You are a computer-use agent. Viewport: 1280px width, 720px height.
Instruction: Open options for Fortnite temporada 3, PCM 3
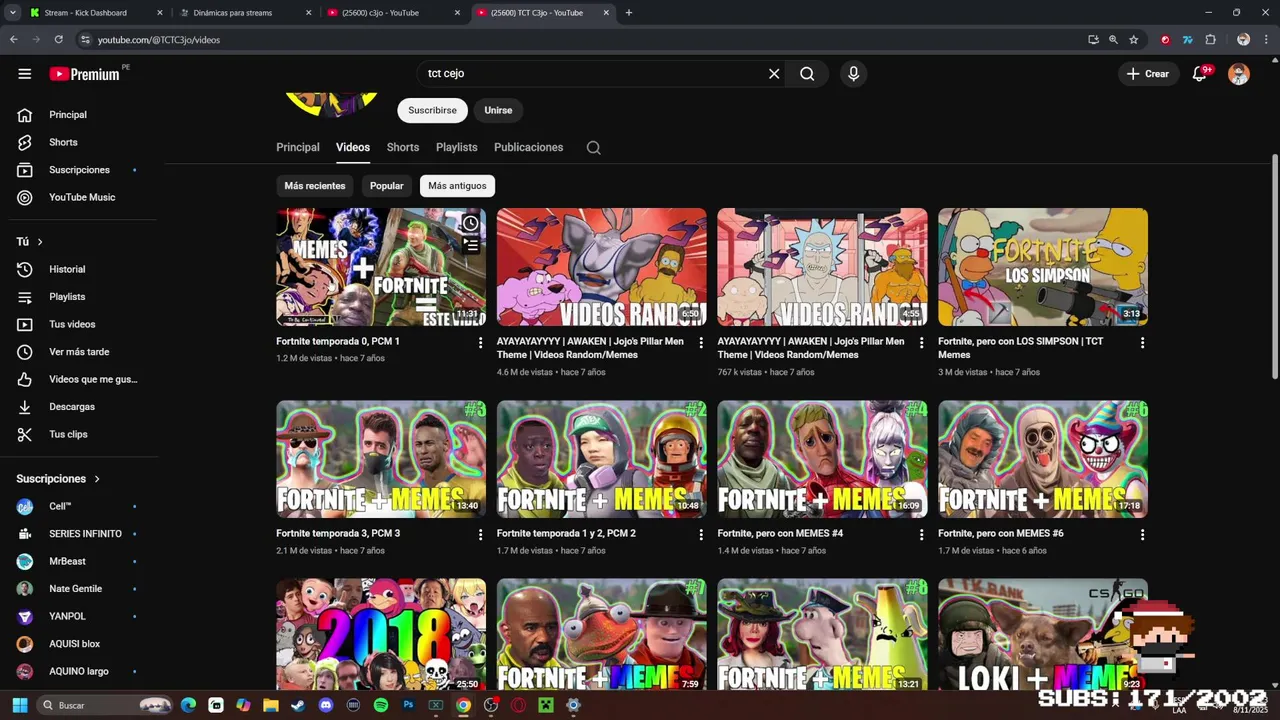point(480,535)
